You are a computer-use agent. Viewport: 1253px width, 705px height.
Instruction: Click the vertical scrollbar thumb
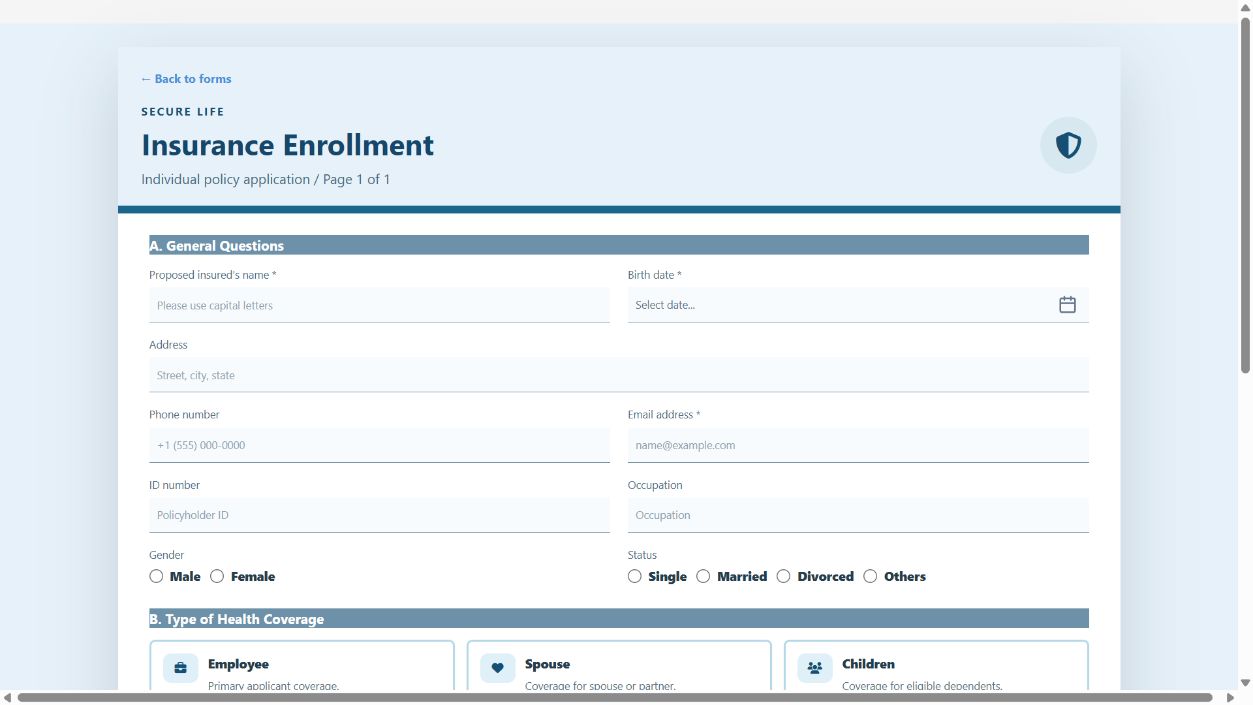pos(1245,195)
